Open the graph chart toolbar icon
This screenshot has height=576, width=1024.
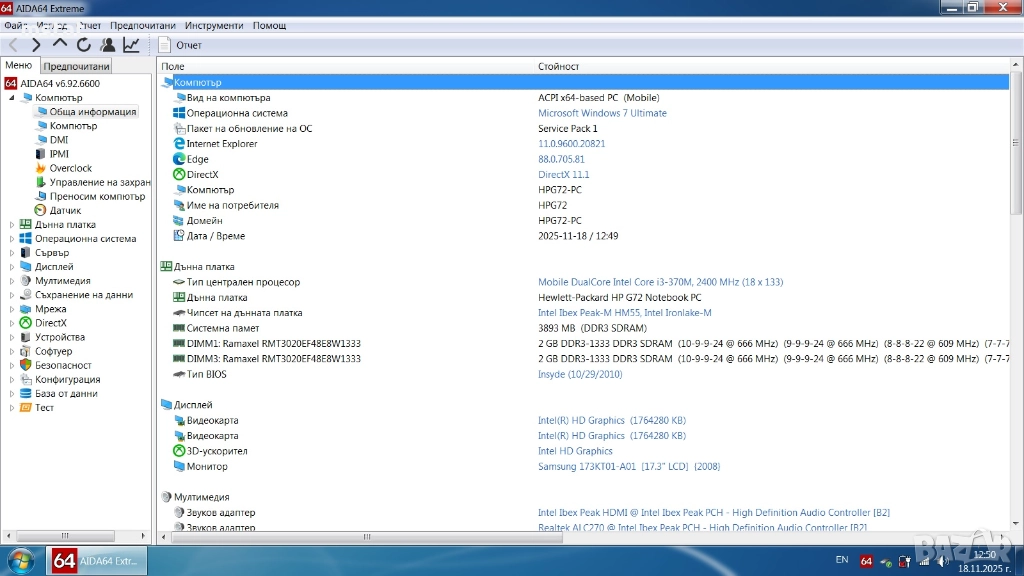(132, 45)
